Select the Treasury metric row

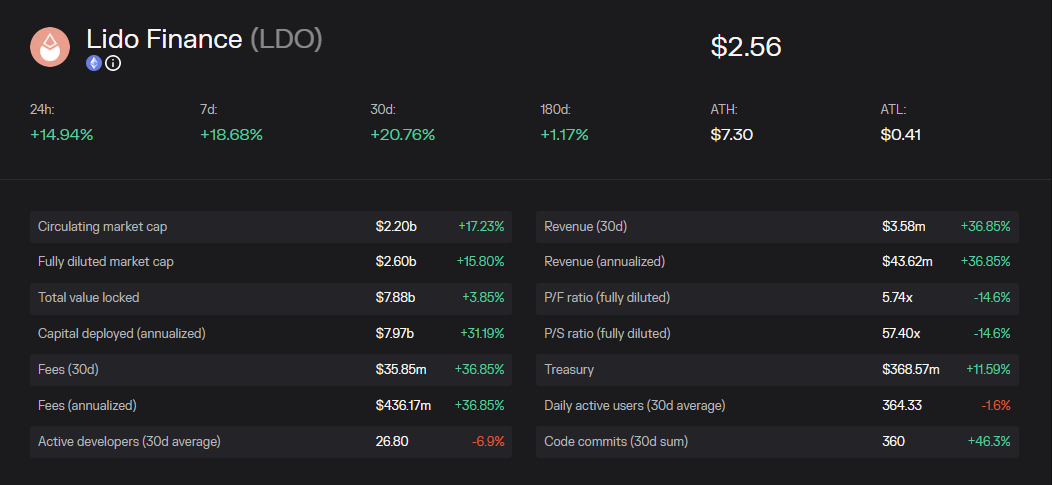point(777,370)
